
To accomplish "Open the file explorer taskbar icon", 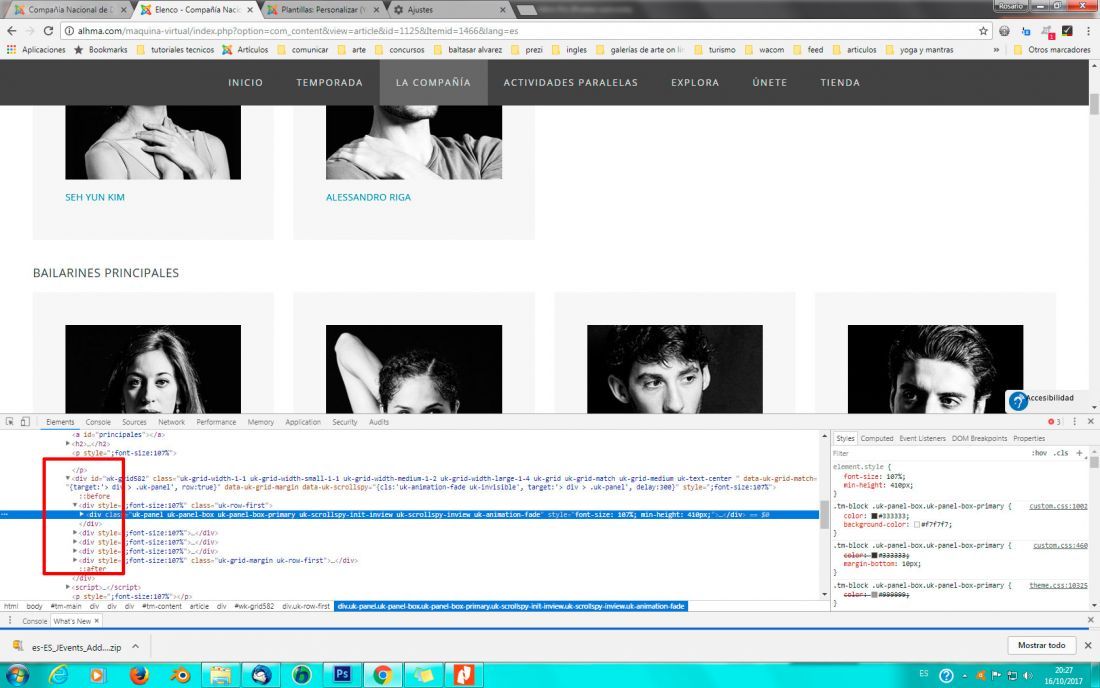I will (x=220, y=675).
